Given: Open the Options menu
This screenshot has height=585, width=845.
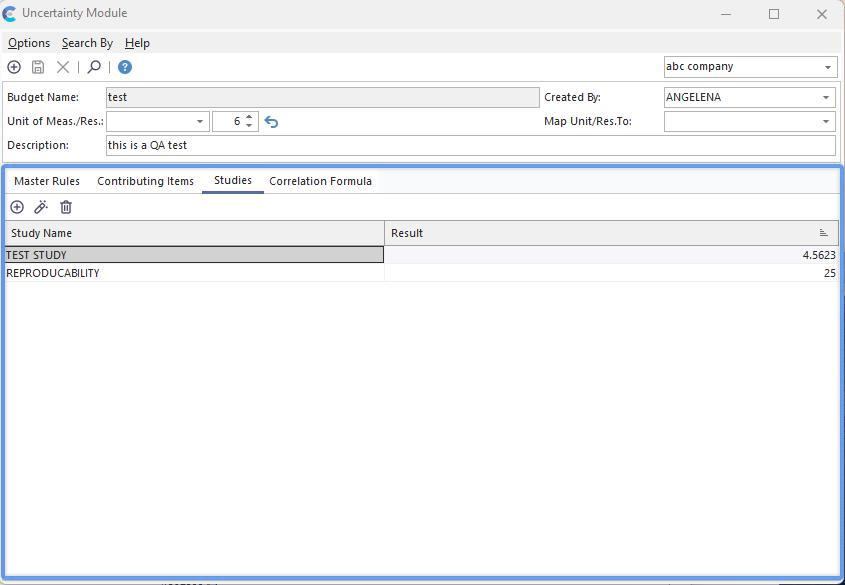Looking at the screenshot, I should (29, 43).
